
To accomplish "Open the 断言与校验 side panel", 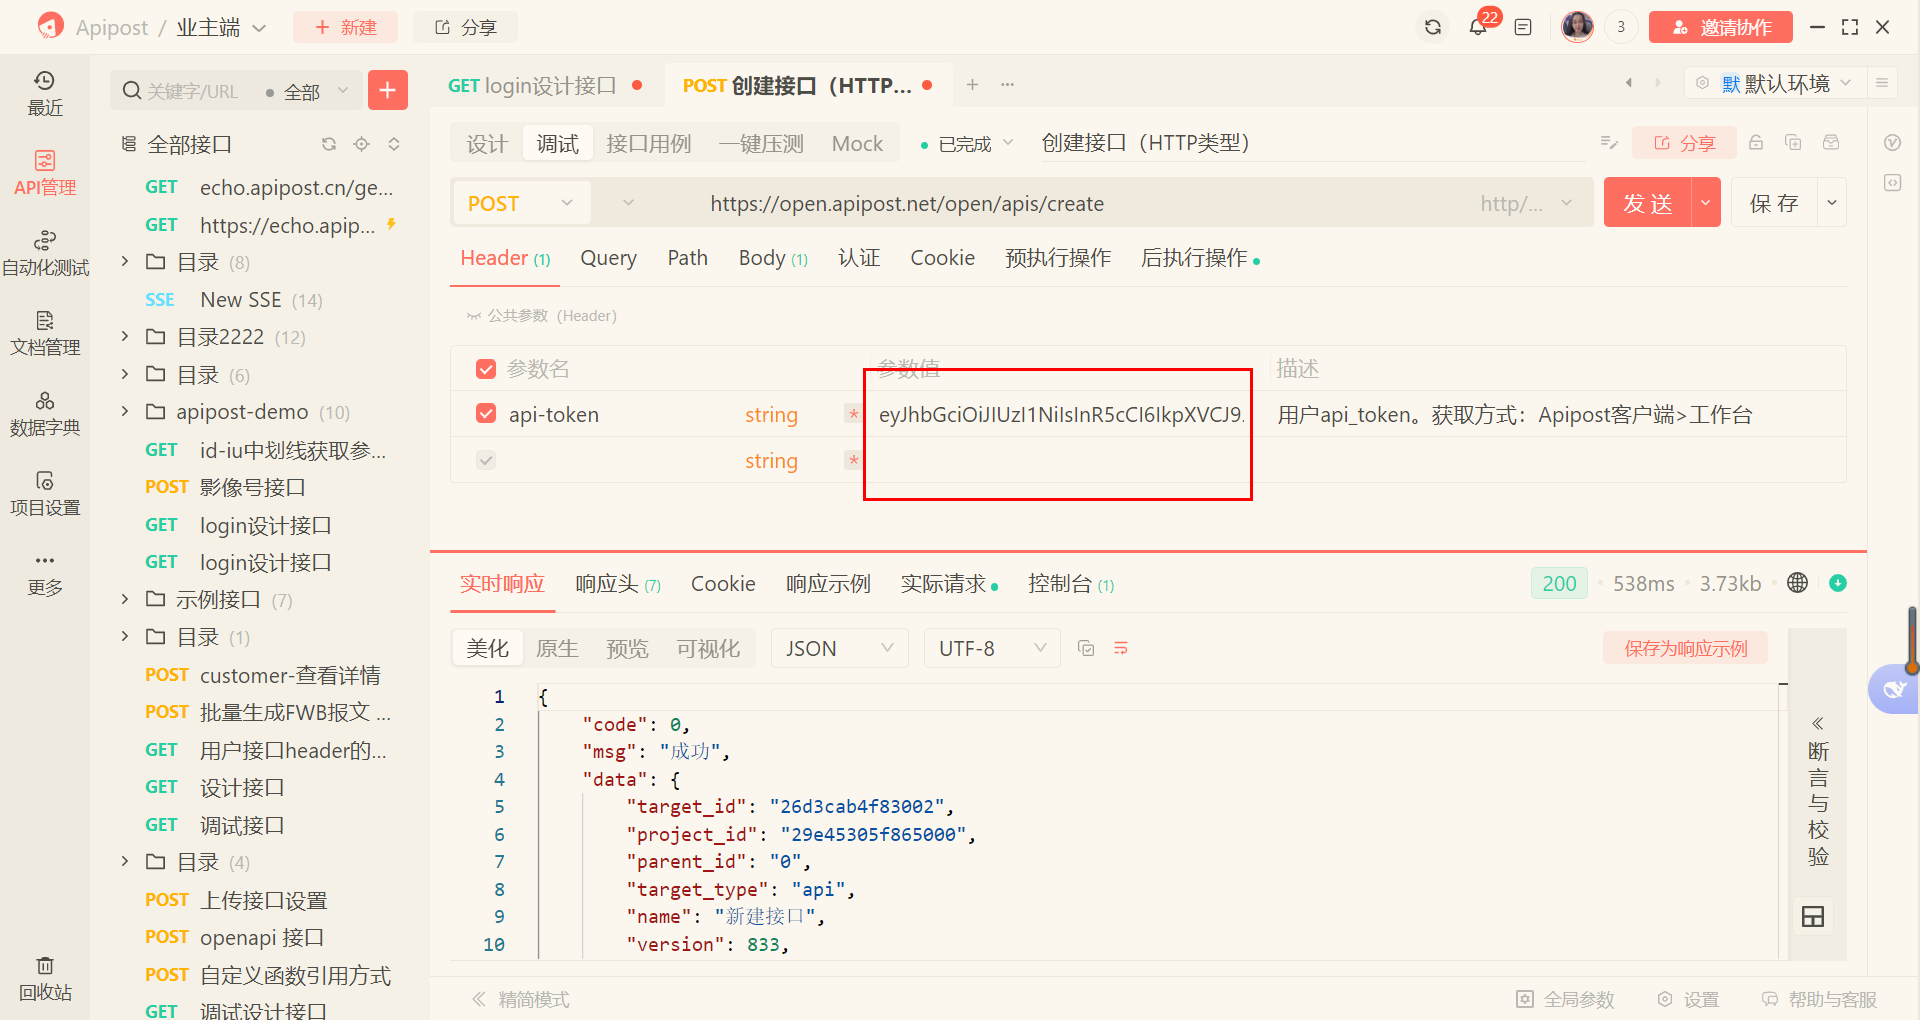I will pos(1818,790).
